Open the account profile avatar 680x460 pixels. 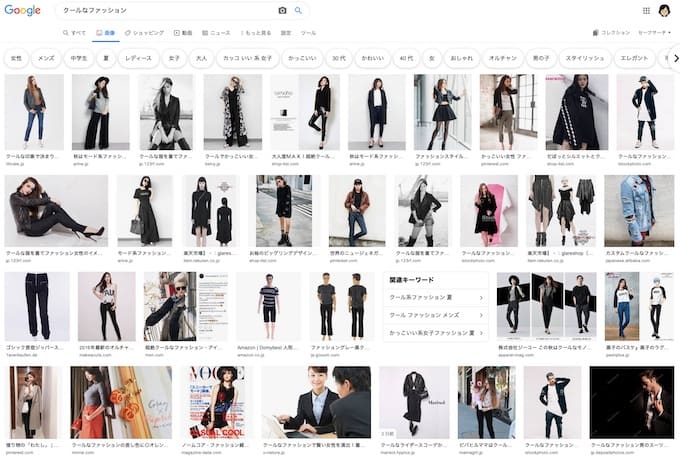click(665, 10)
